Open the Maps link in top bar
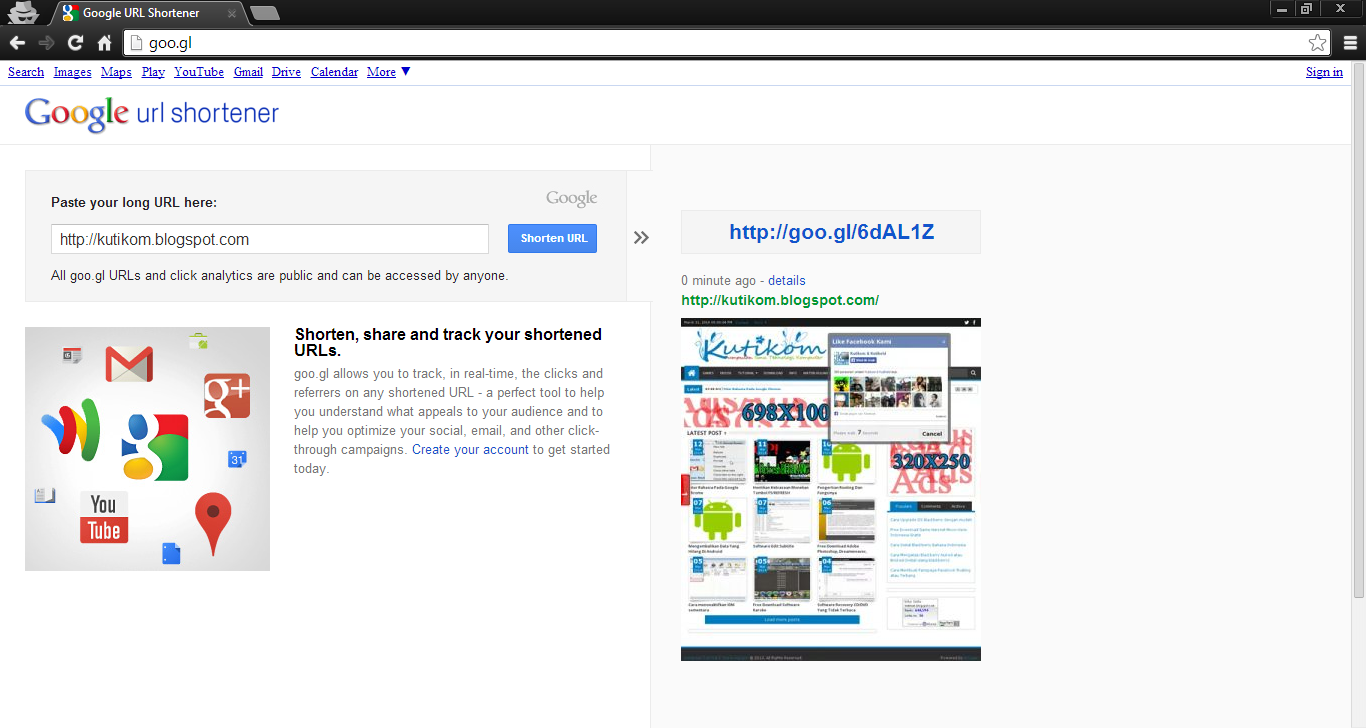The image size is (1366, 728). (116, 72)
